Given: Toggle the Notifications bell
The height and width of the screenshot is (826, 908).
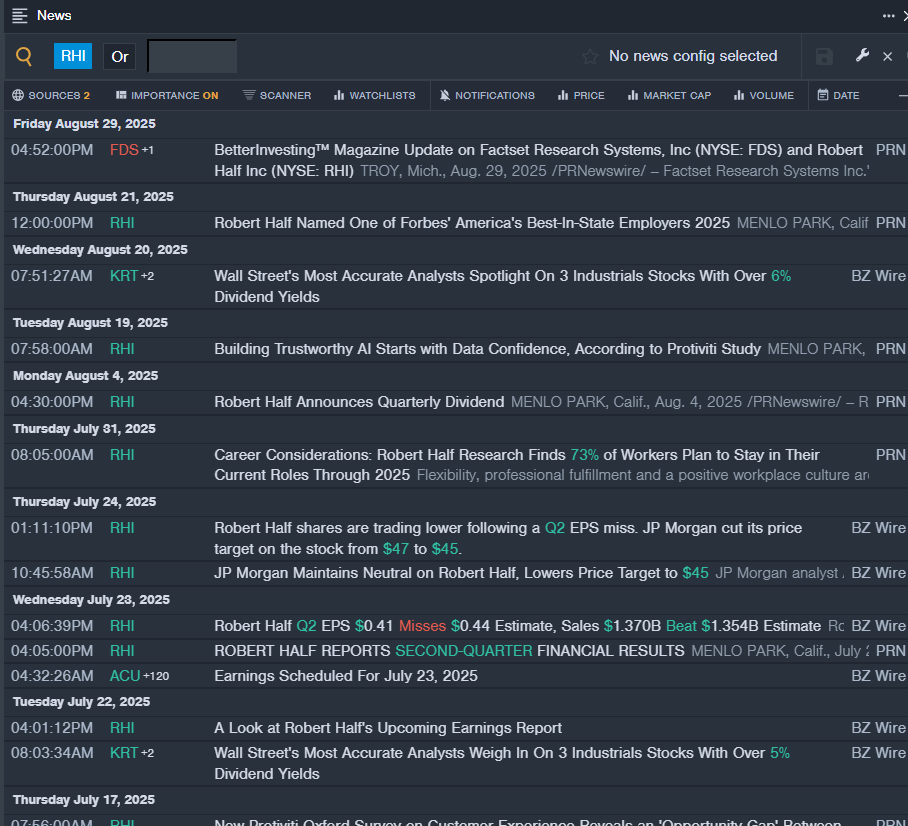Looking at the screenshot, I should (487, 96).
